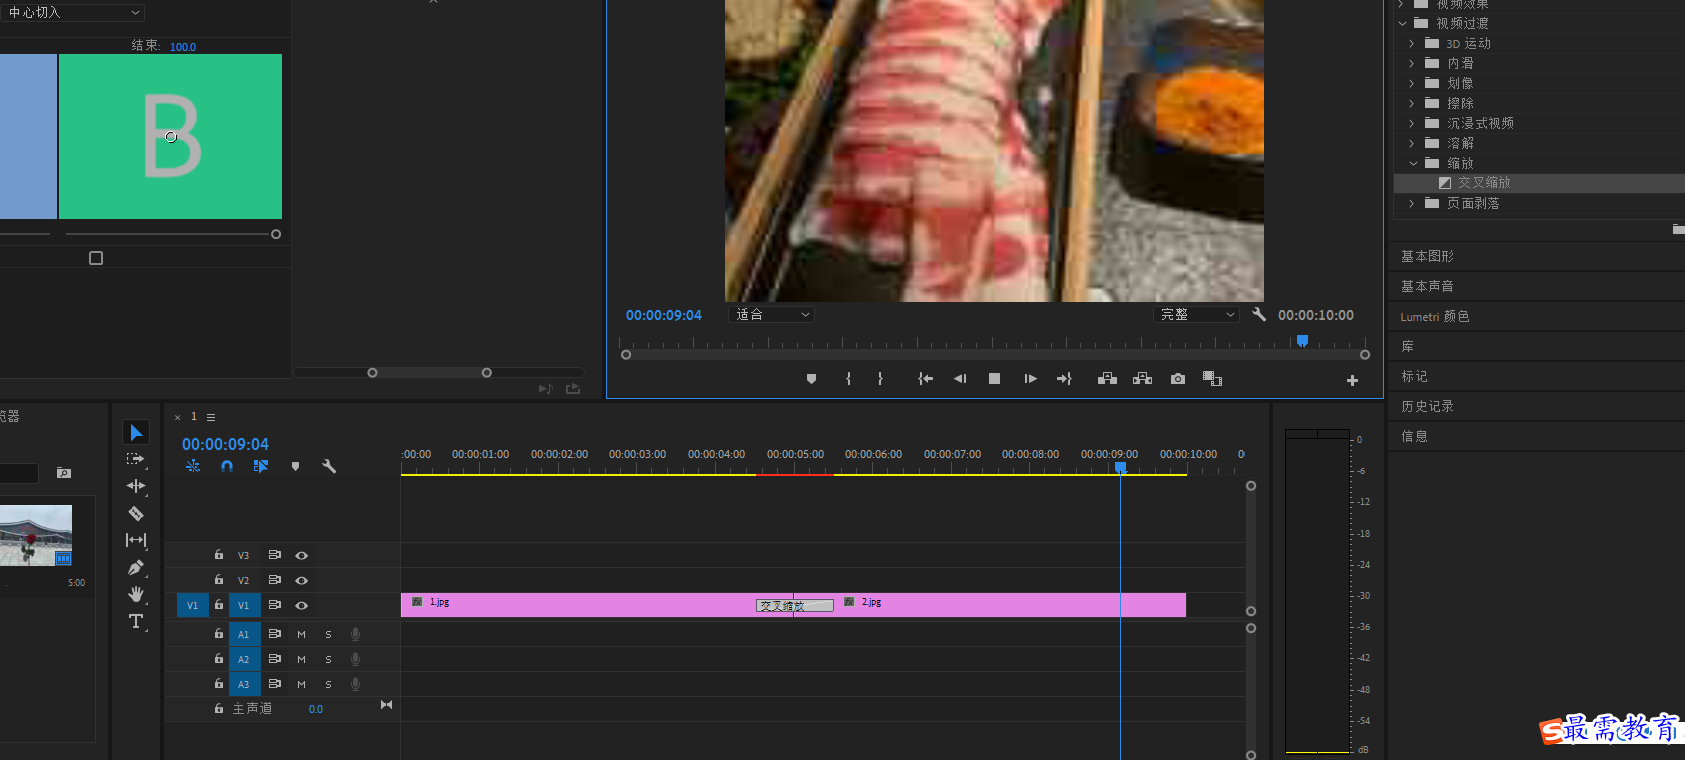
Task: Collapse the 视频过渡 folder
Action: click(1402, 23)
